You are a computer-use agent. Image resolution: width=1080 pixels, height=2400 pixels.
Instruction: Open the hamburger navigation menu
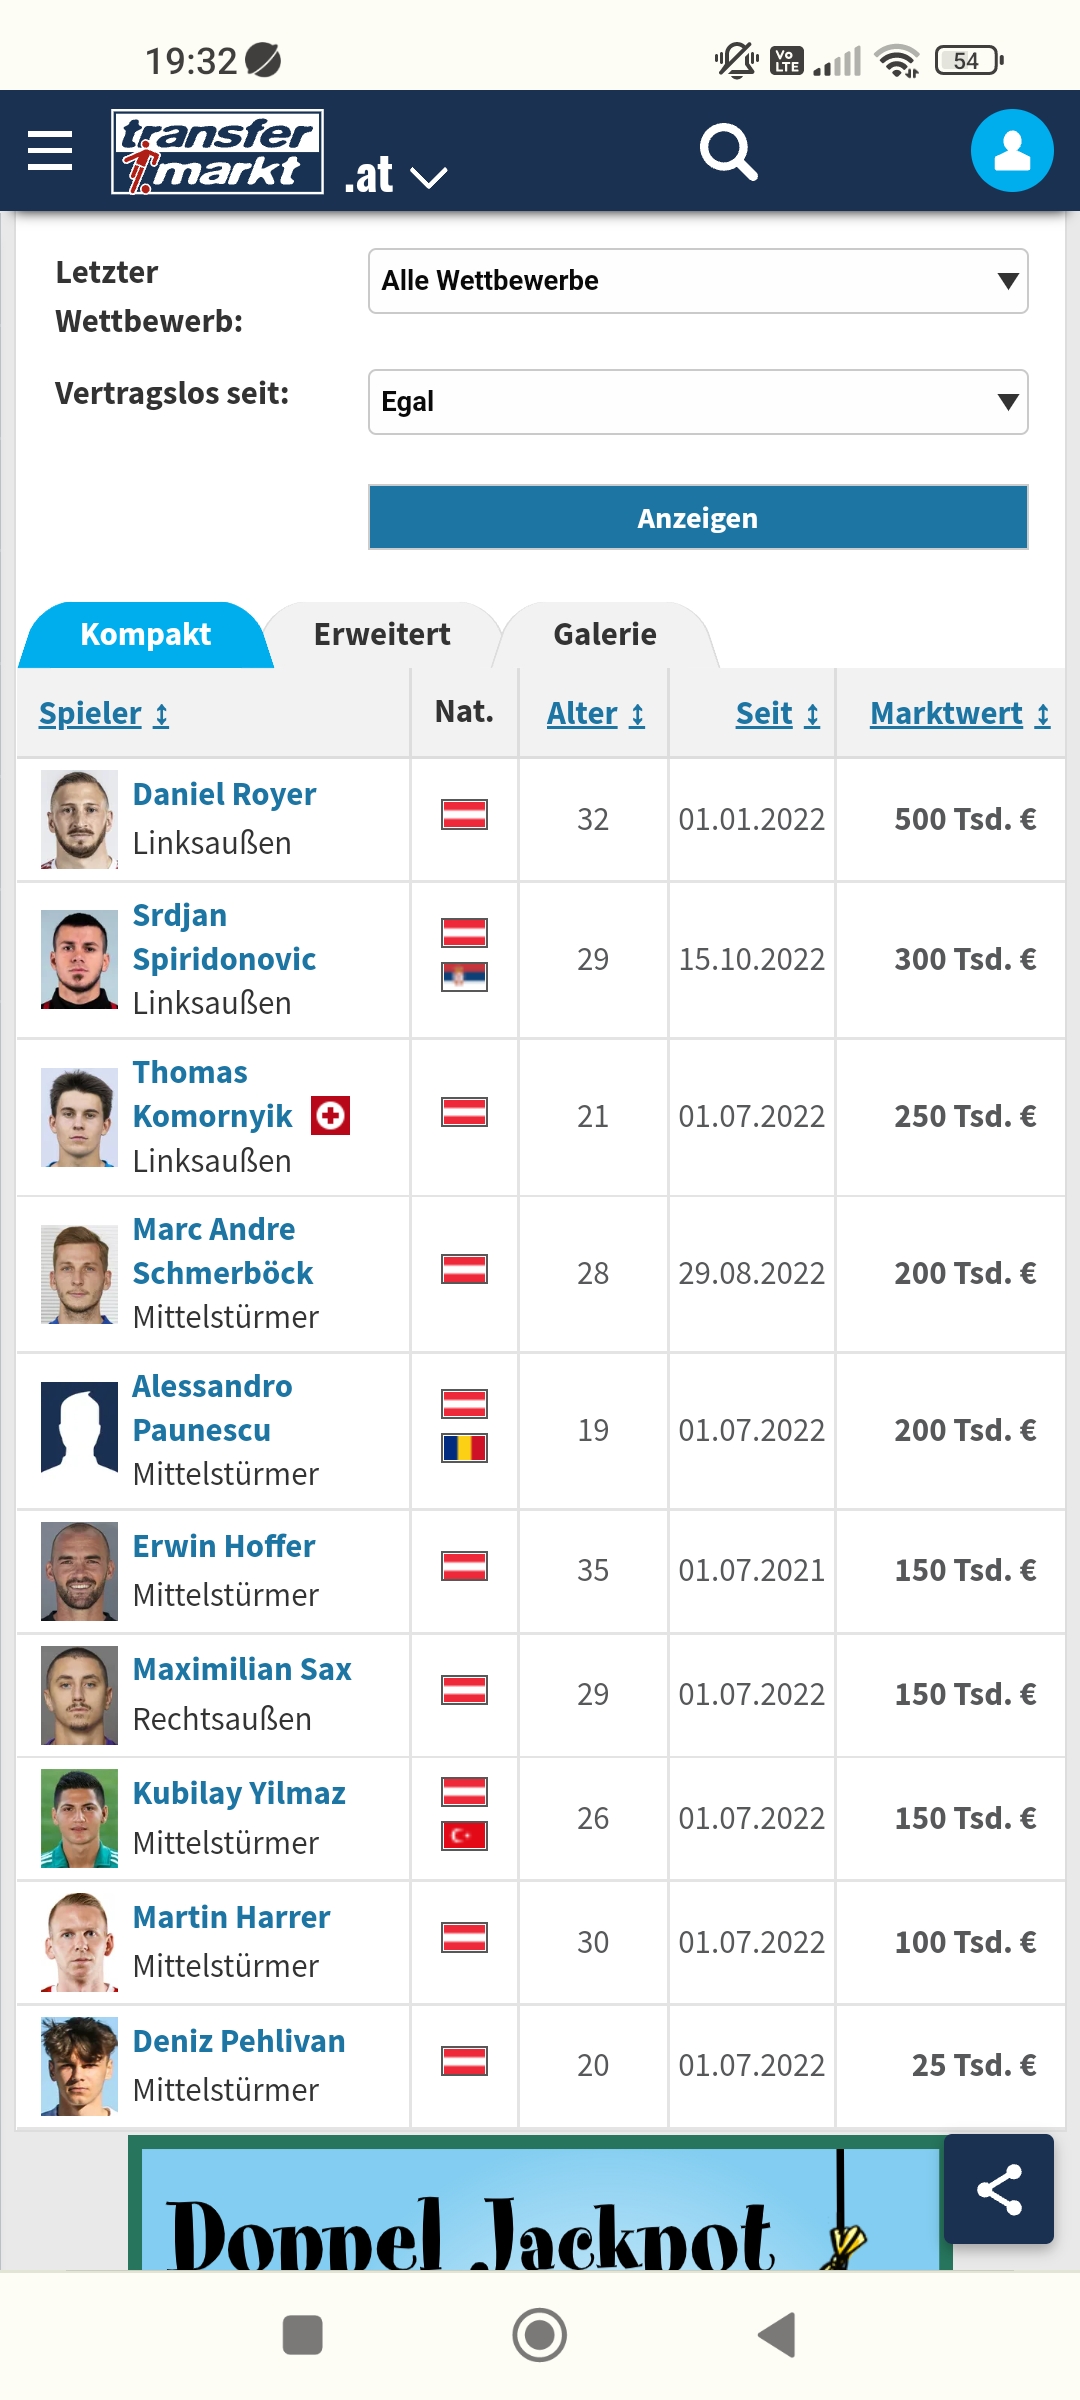(x=50, y=151)
